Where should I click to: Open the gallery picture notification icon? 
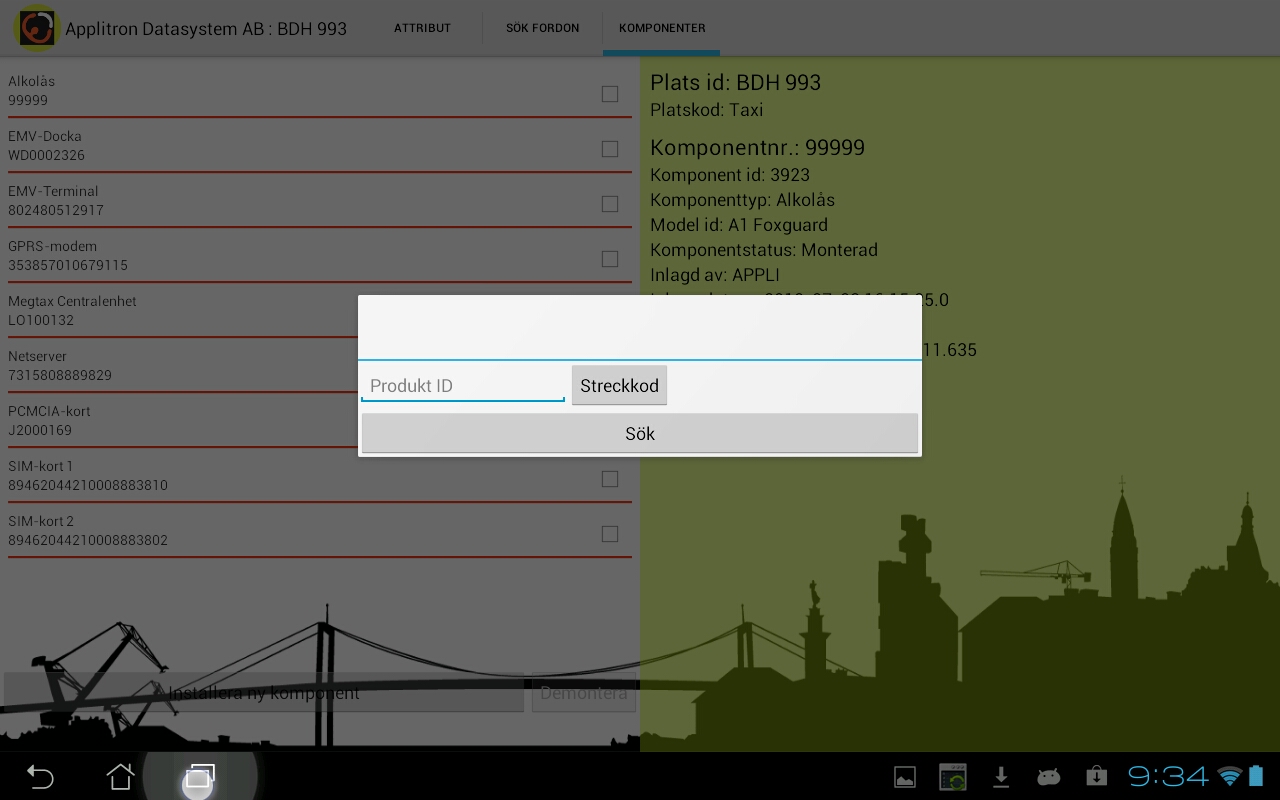tap(904, 777)
